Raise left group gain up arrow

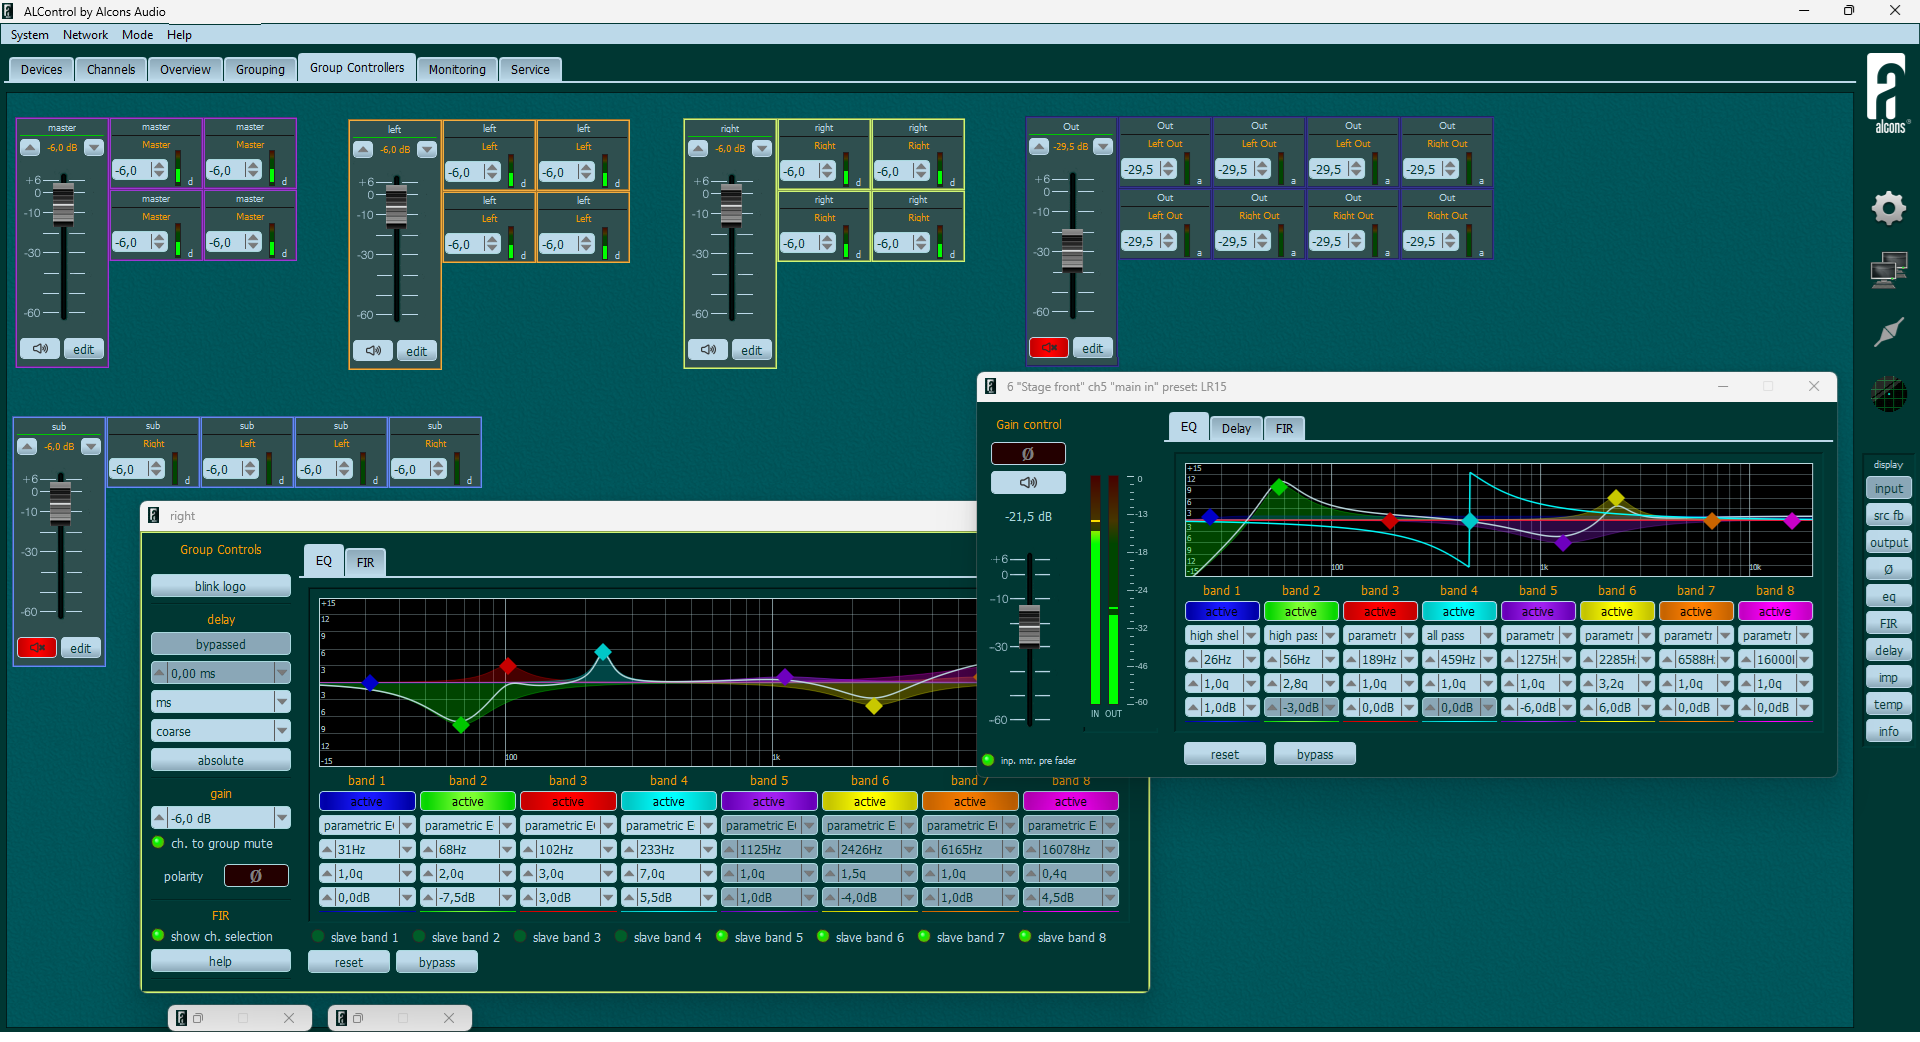[x=363, y=149]
